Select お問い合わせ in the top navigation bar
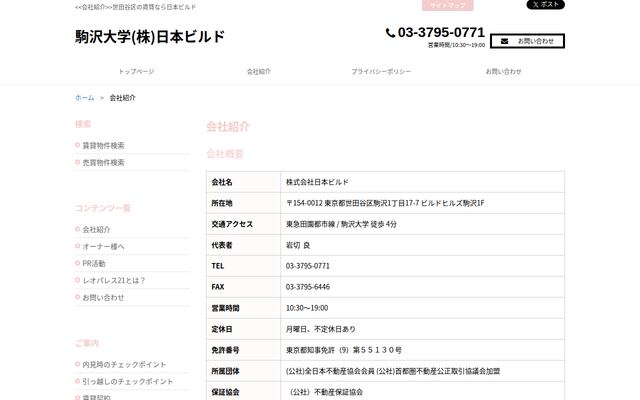The width and height of the screenshot is (640, 400). (x=504, y=71)
